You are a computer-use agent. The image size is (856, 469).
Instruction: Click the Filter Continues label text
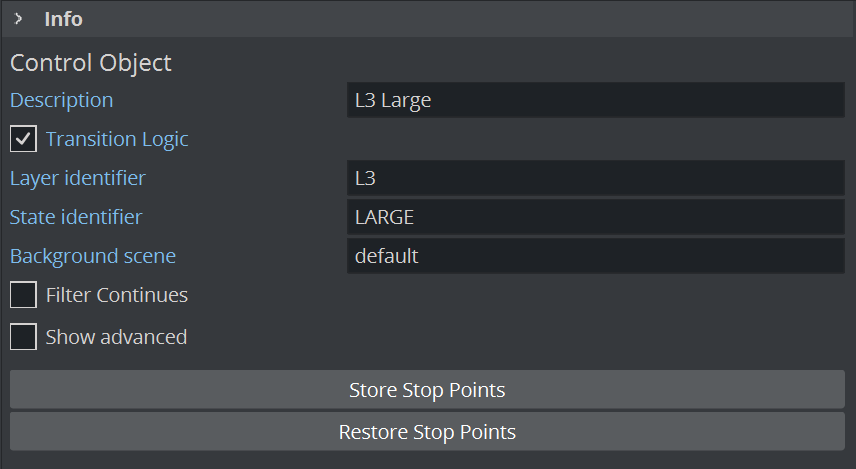[117, 295]
